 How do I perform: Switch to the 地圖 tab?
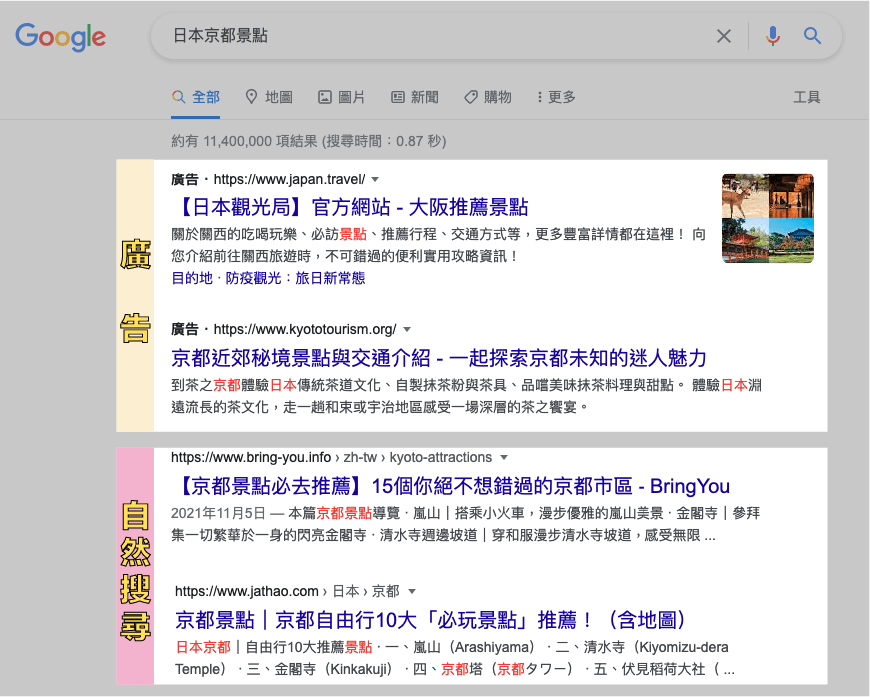tap(269, 97)
